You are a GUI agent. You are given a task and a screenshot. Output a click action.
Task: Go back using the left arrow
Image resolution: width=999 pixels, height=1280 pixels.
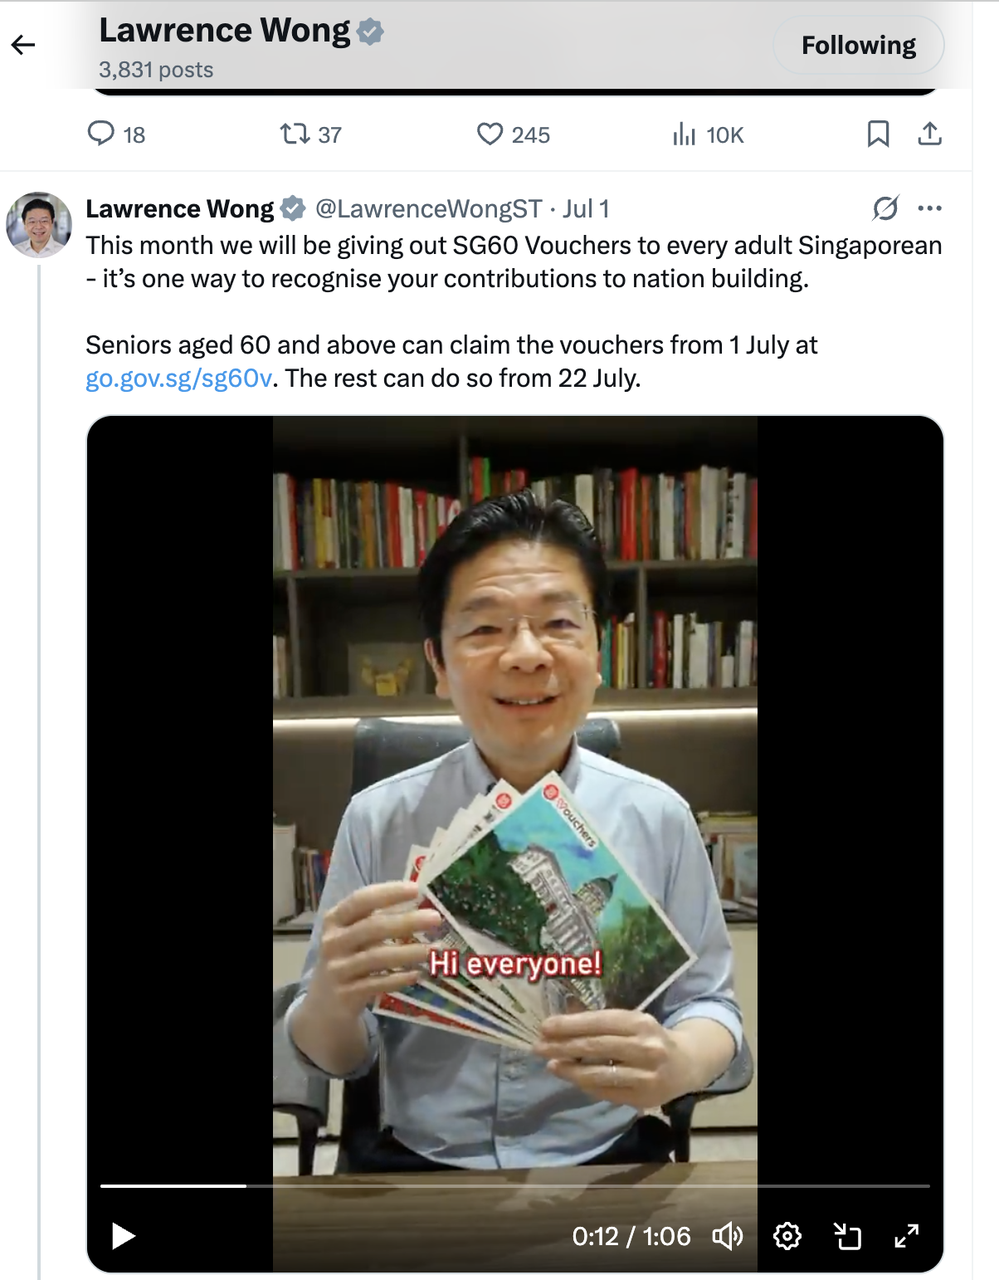point(23,44)
